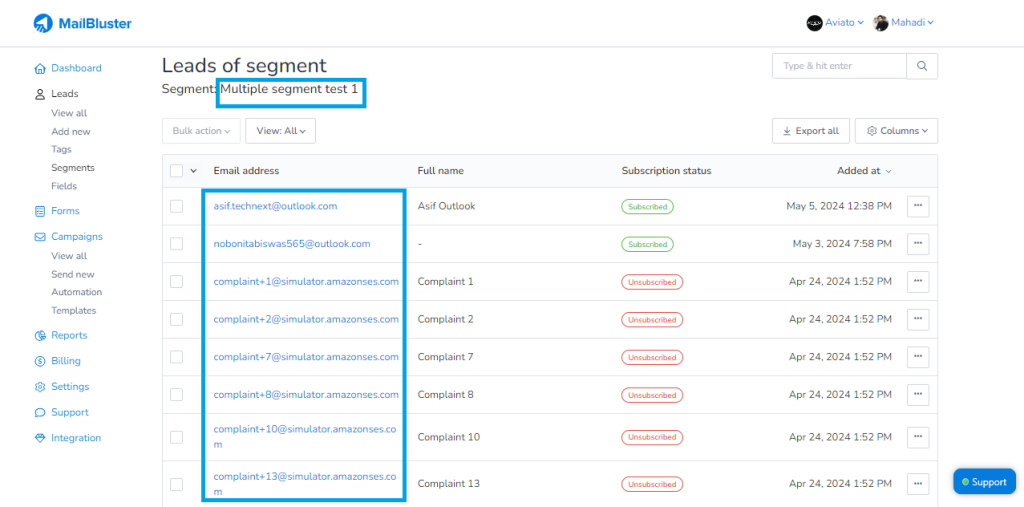Open row actions for Asif Outlook
Screen dimensions: 1024x507
pyautogui.click(x=917, y=206)
